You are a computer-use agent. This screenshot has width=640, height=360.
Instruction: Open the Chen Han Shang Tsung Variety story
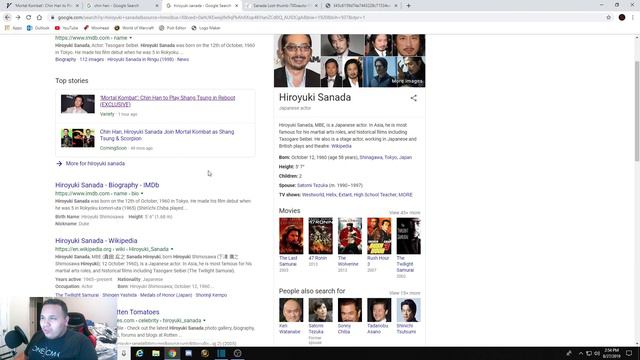167,101
